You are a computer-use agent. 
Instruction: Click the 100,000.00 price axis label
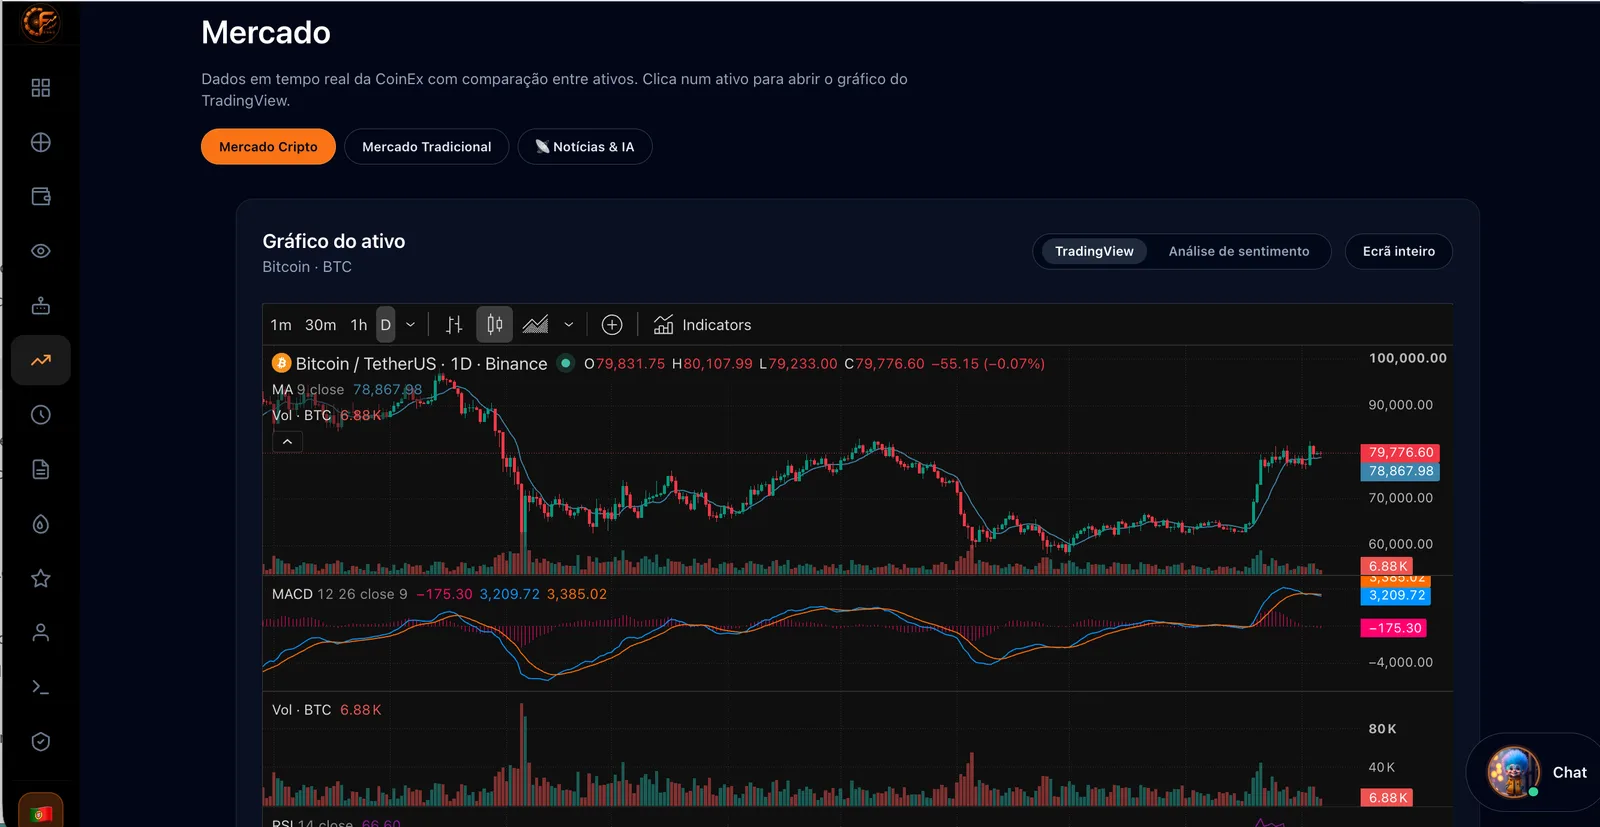coord(1408,358)
